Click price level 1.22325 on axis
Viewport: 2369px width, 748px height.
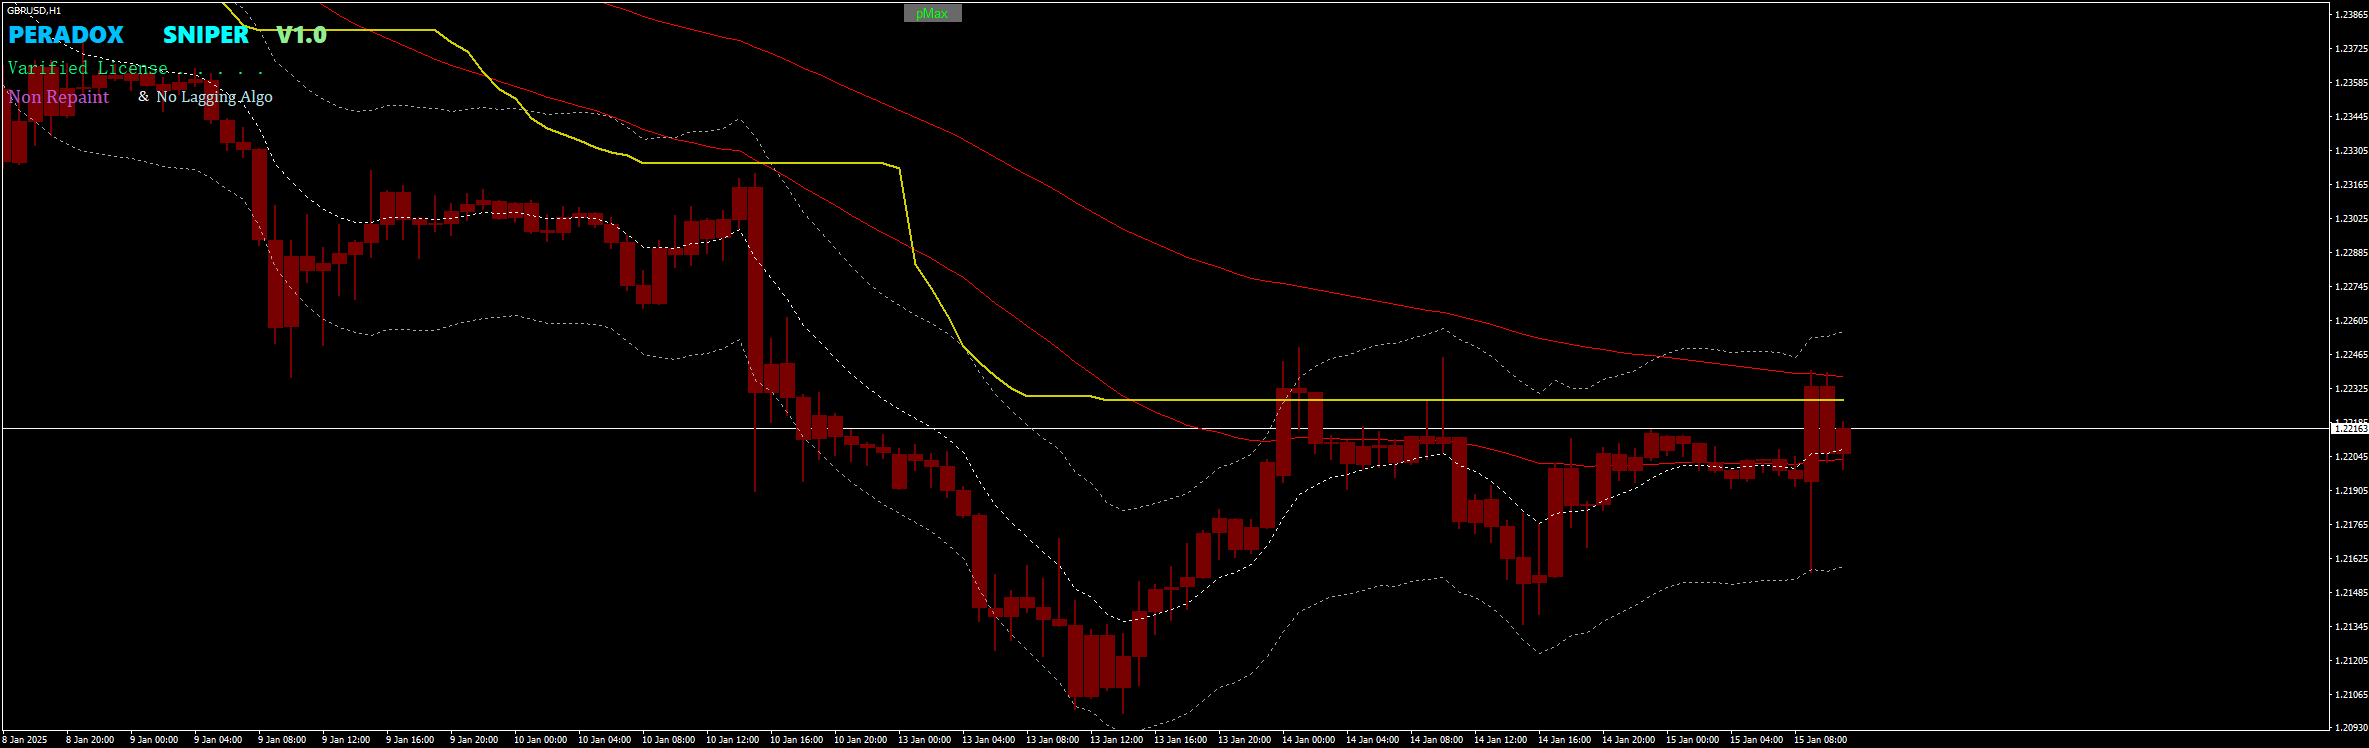(x=2351, y=388)
